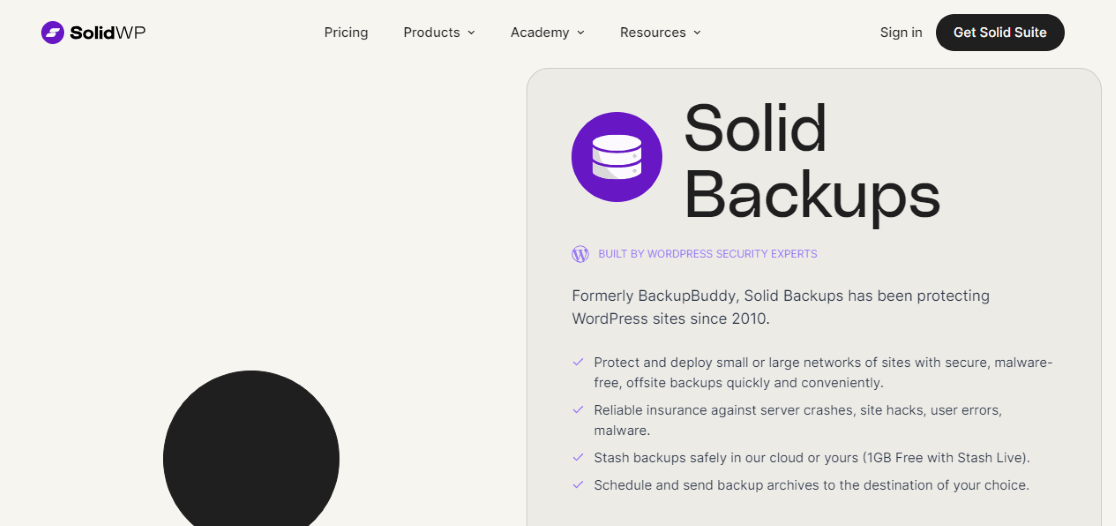Click checkmark beside 'Reliable insurance' line
Screen dimensions: 1116x526
[x=578, y=410]
